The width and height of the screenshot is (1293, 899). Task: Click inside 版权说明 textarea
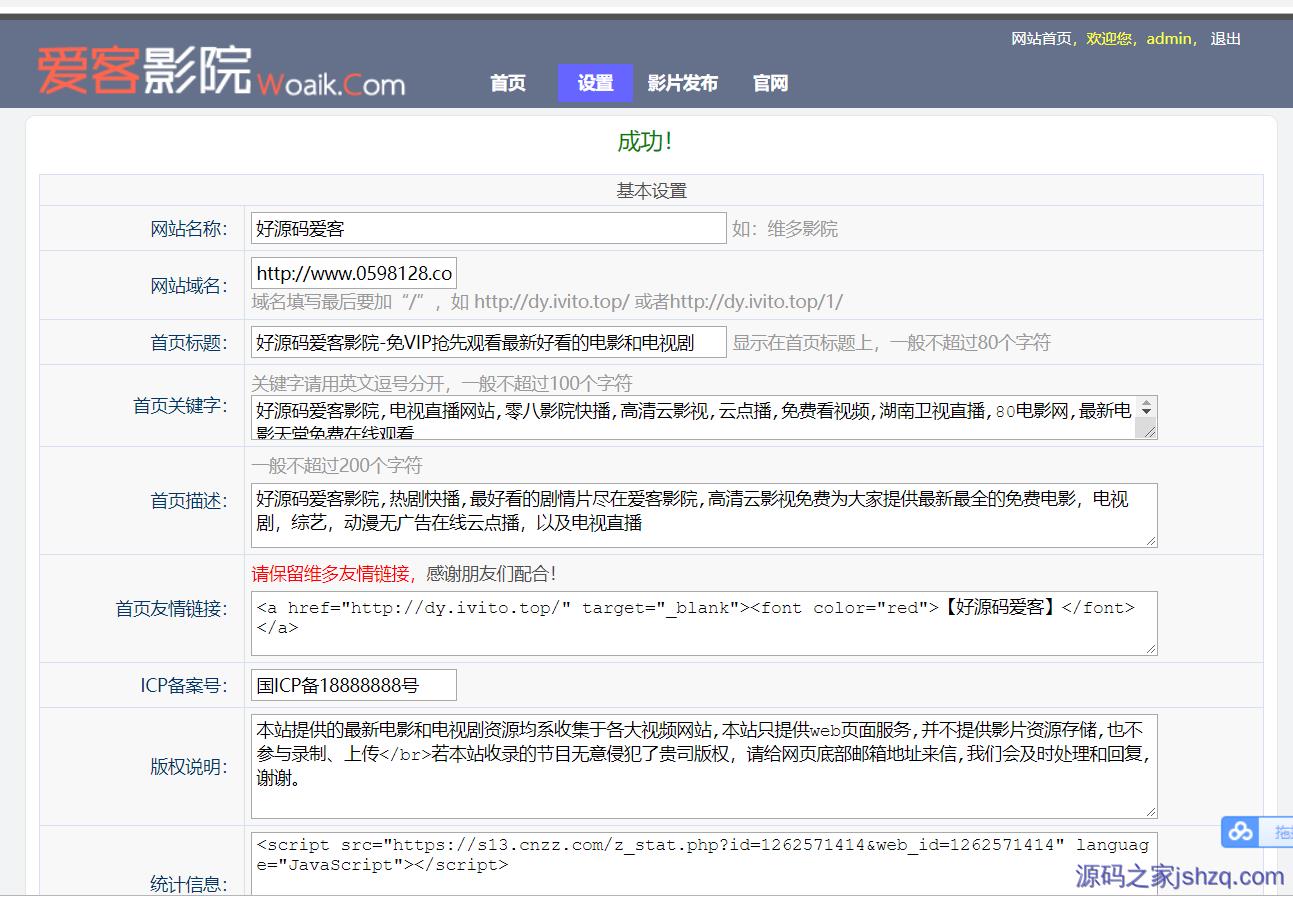(x=704, y=766)
